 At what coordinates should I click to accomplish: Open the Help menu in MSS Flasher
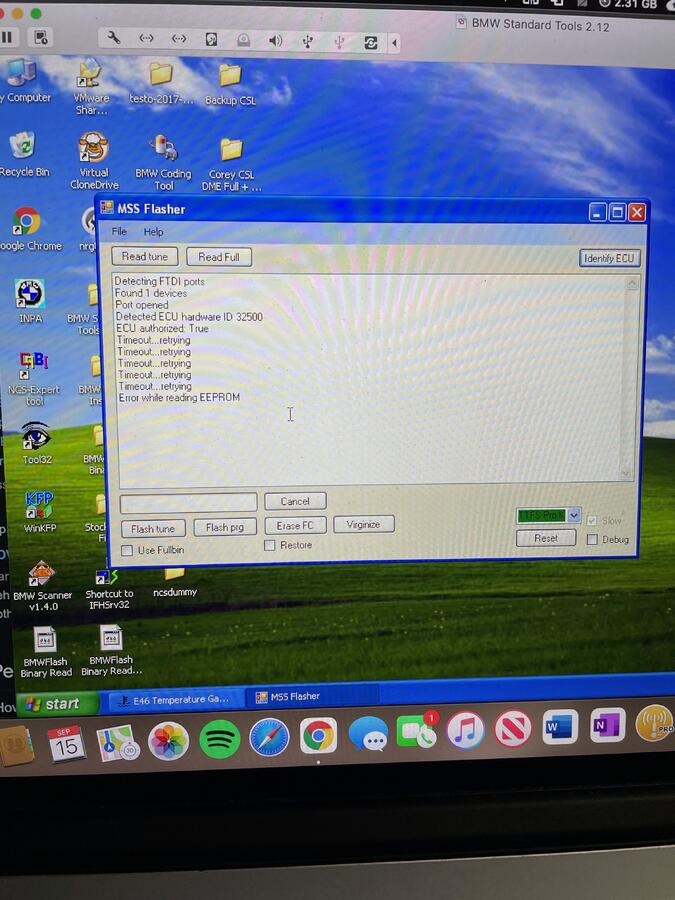(153, 232)
